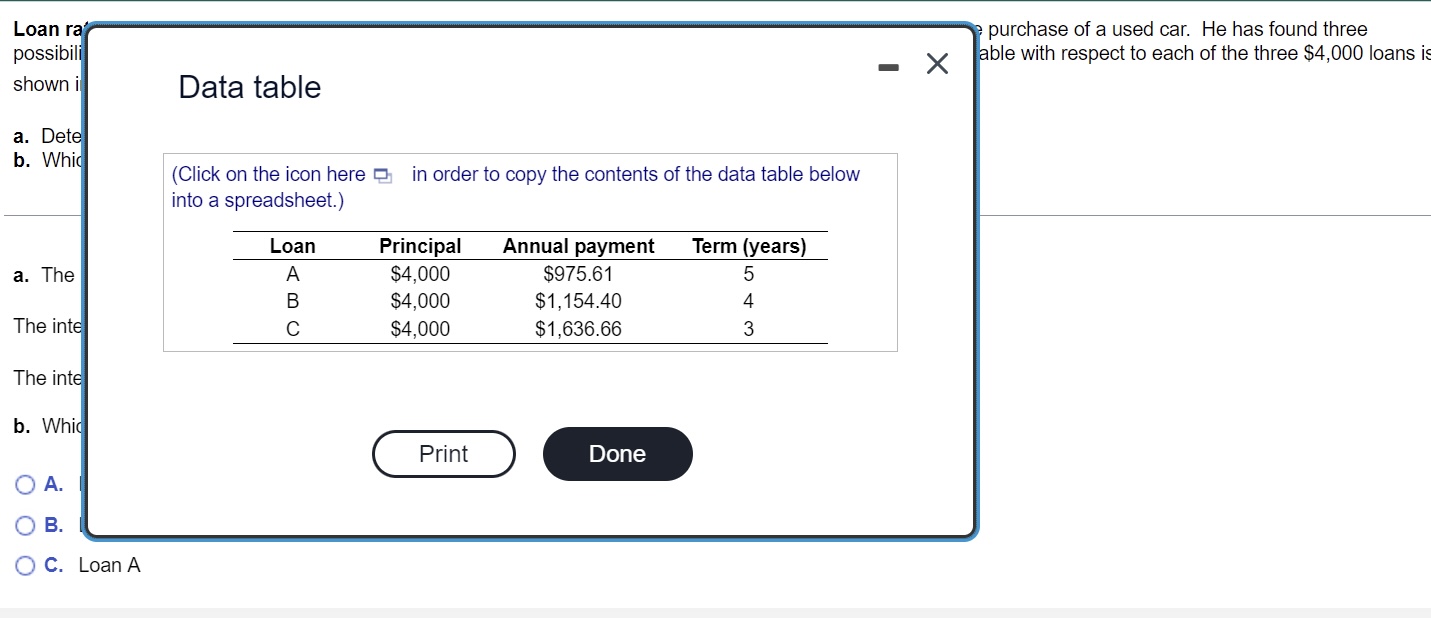Click the 'Click on the icon here' link text
Screen dimensions: 1431x618
coord(267,173)
